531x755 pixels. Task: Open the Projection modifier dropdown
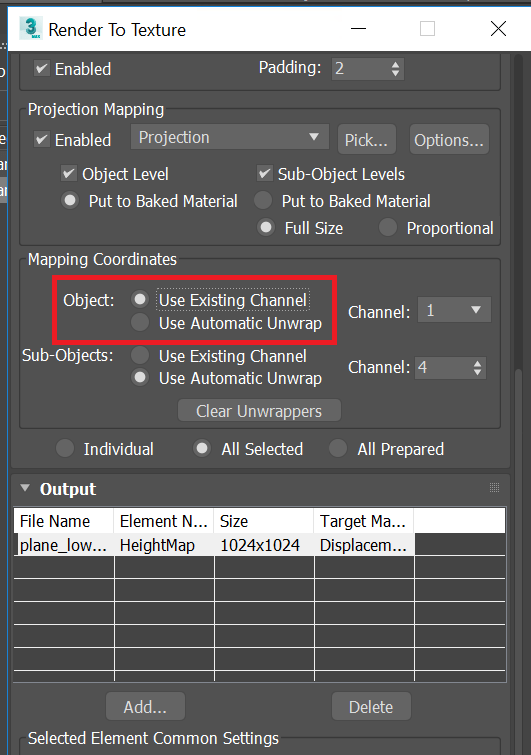click(x=230, y=137)
